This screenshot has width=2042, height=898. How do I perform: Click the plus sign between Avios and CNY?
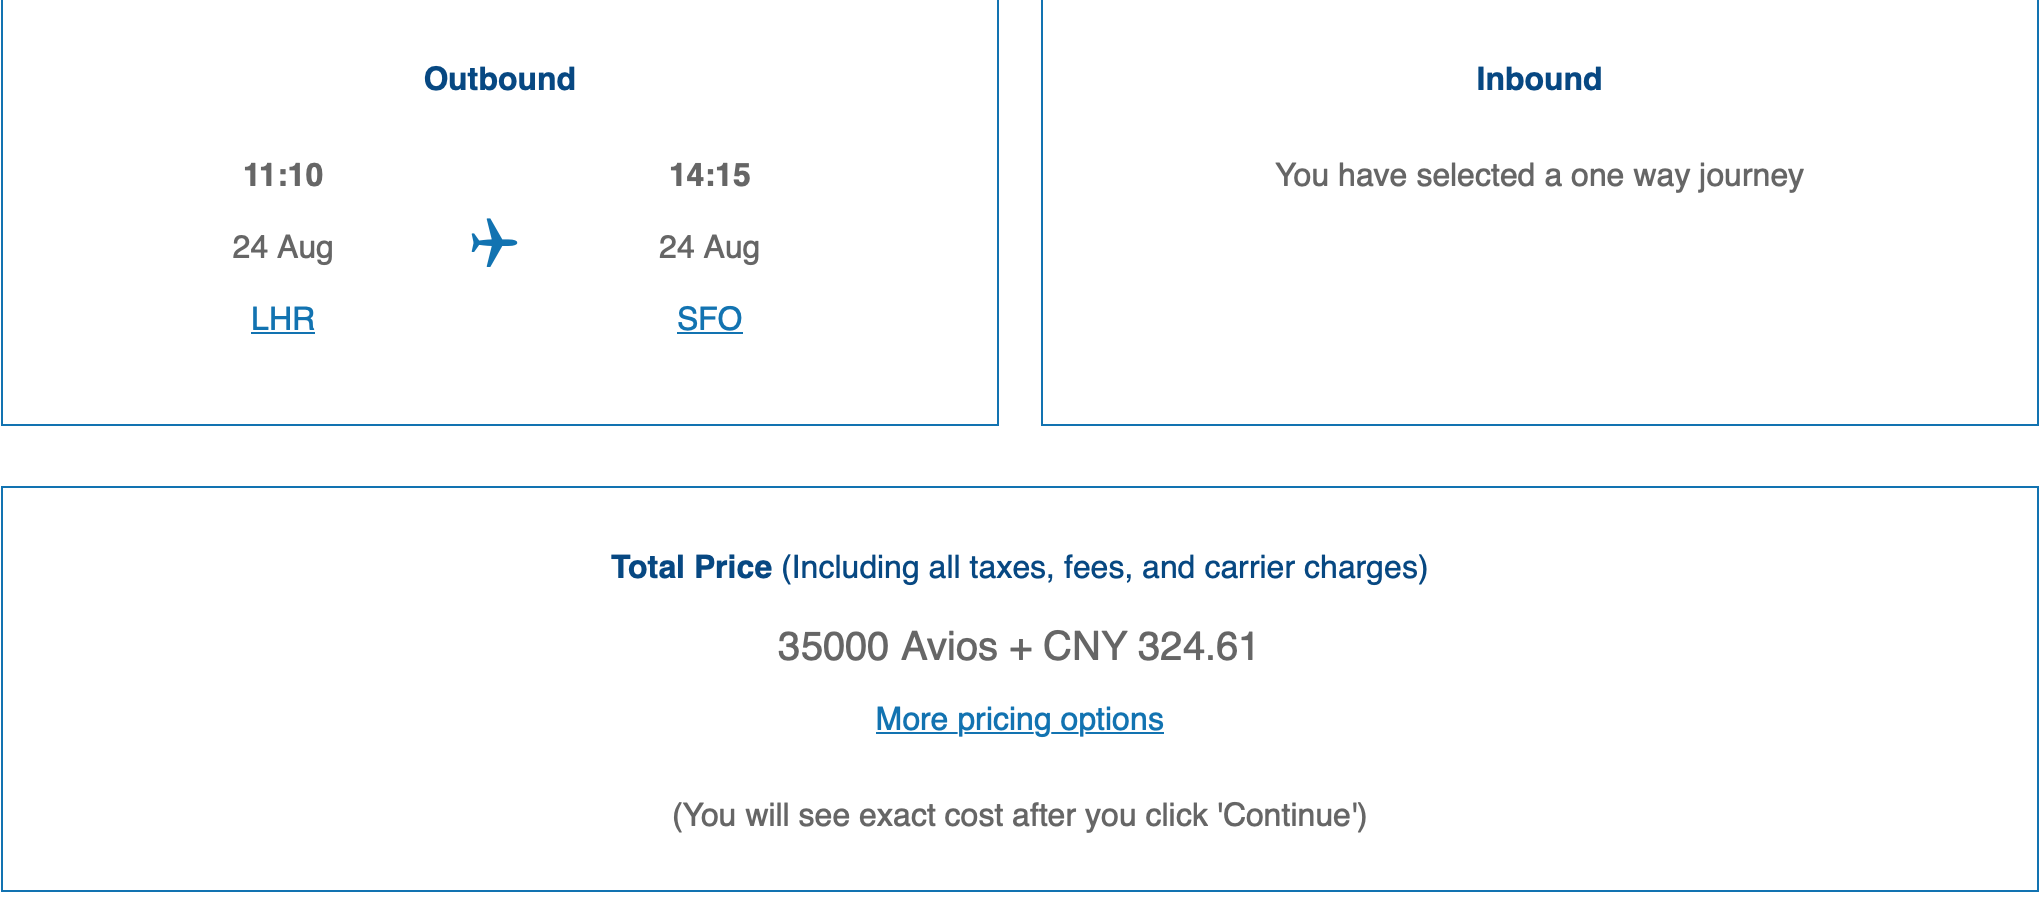(x=1020, y=649)
